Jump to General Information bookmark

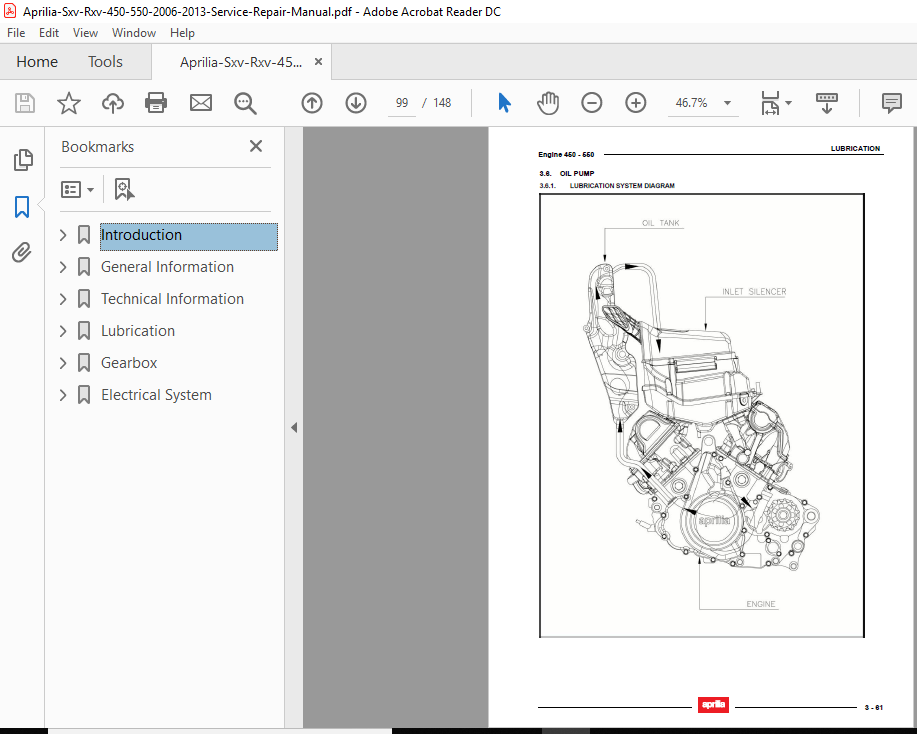[167, 267]
